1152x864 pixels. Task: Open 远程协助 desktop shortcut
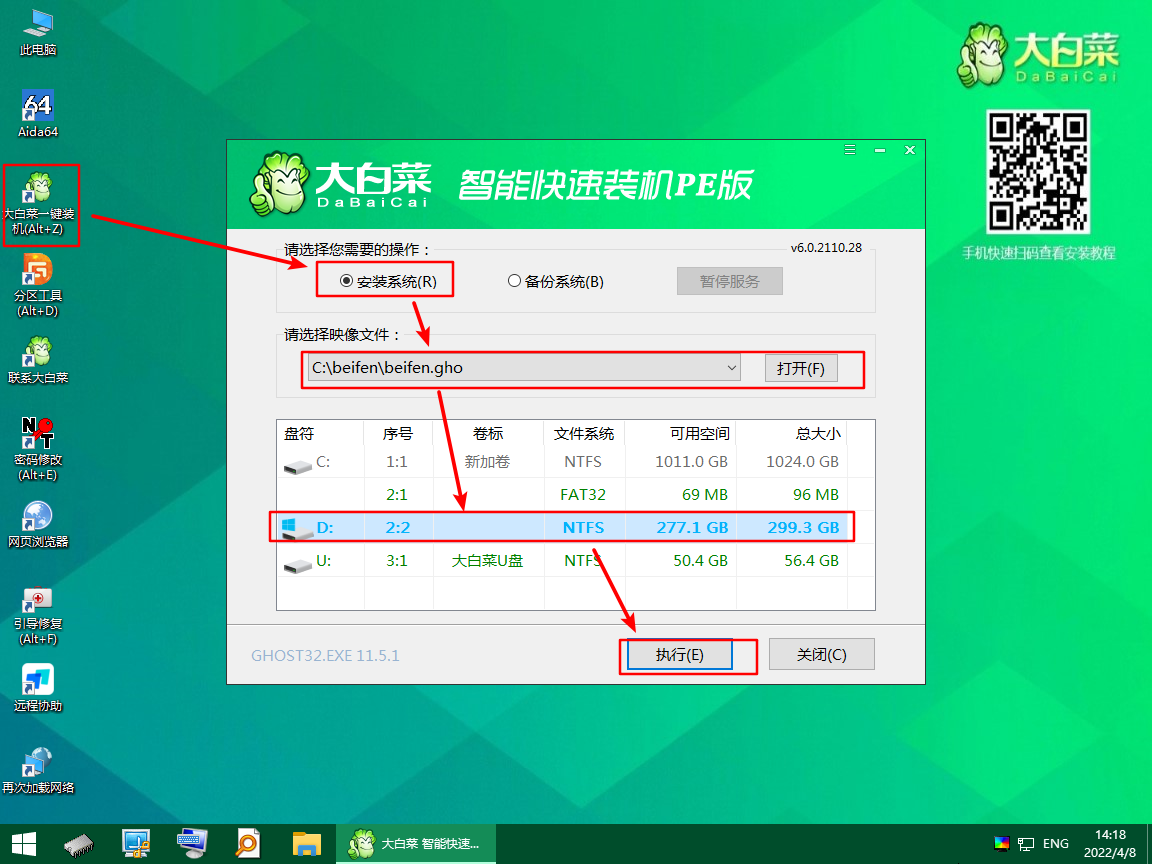(x=37, y=688)
